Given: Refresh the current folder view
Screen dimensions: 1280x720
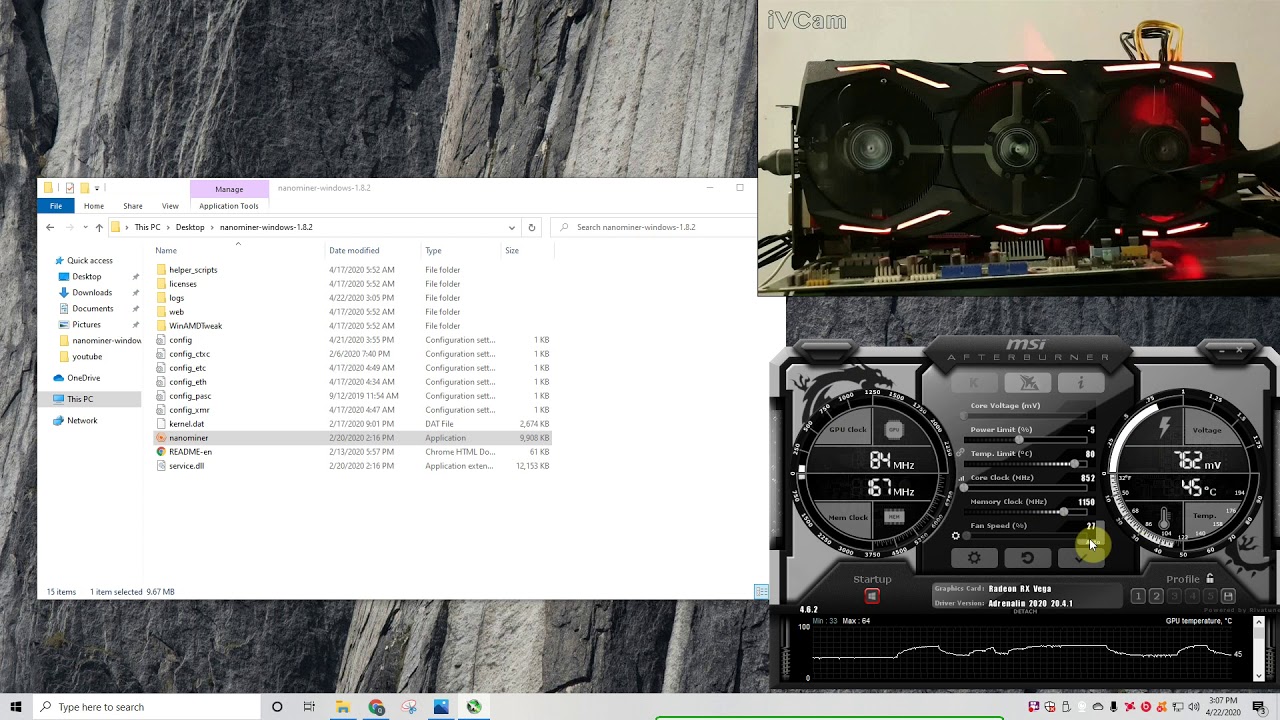Looking at the screenshot, I should (x=531, y=227).
